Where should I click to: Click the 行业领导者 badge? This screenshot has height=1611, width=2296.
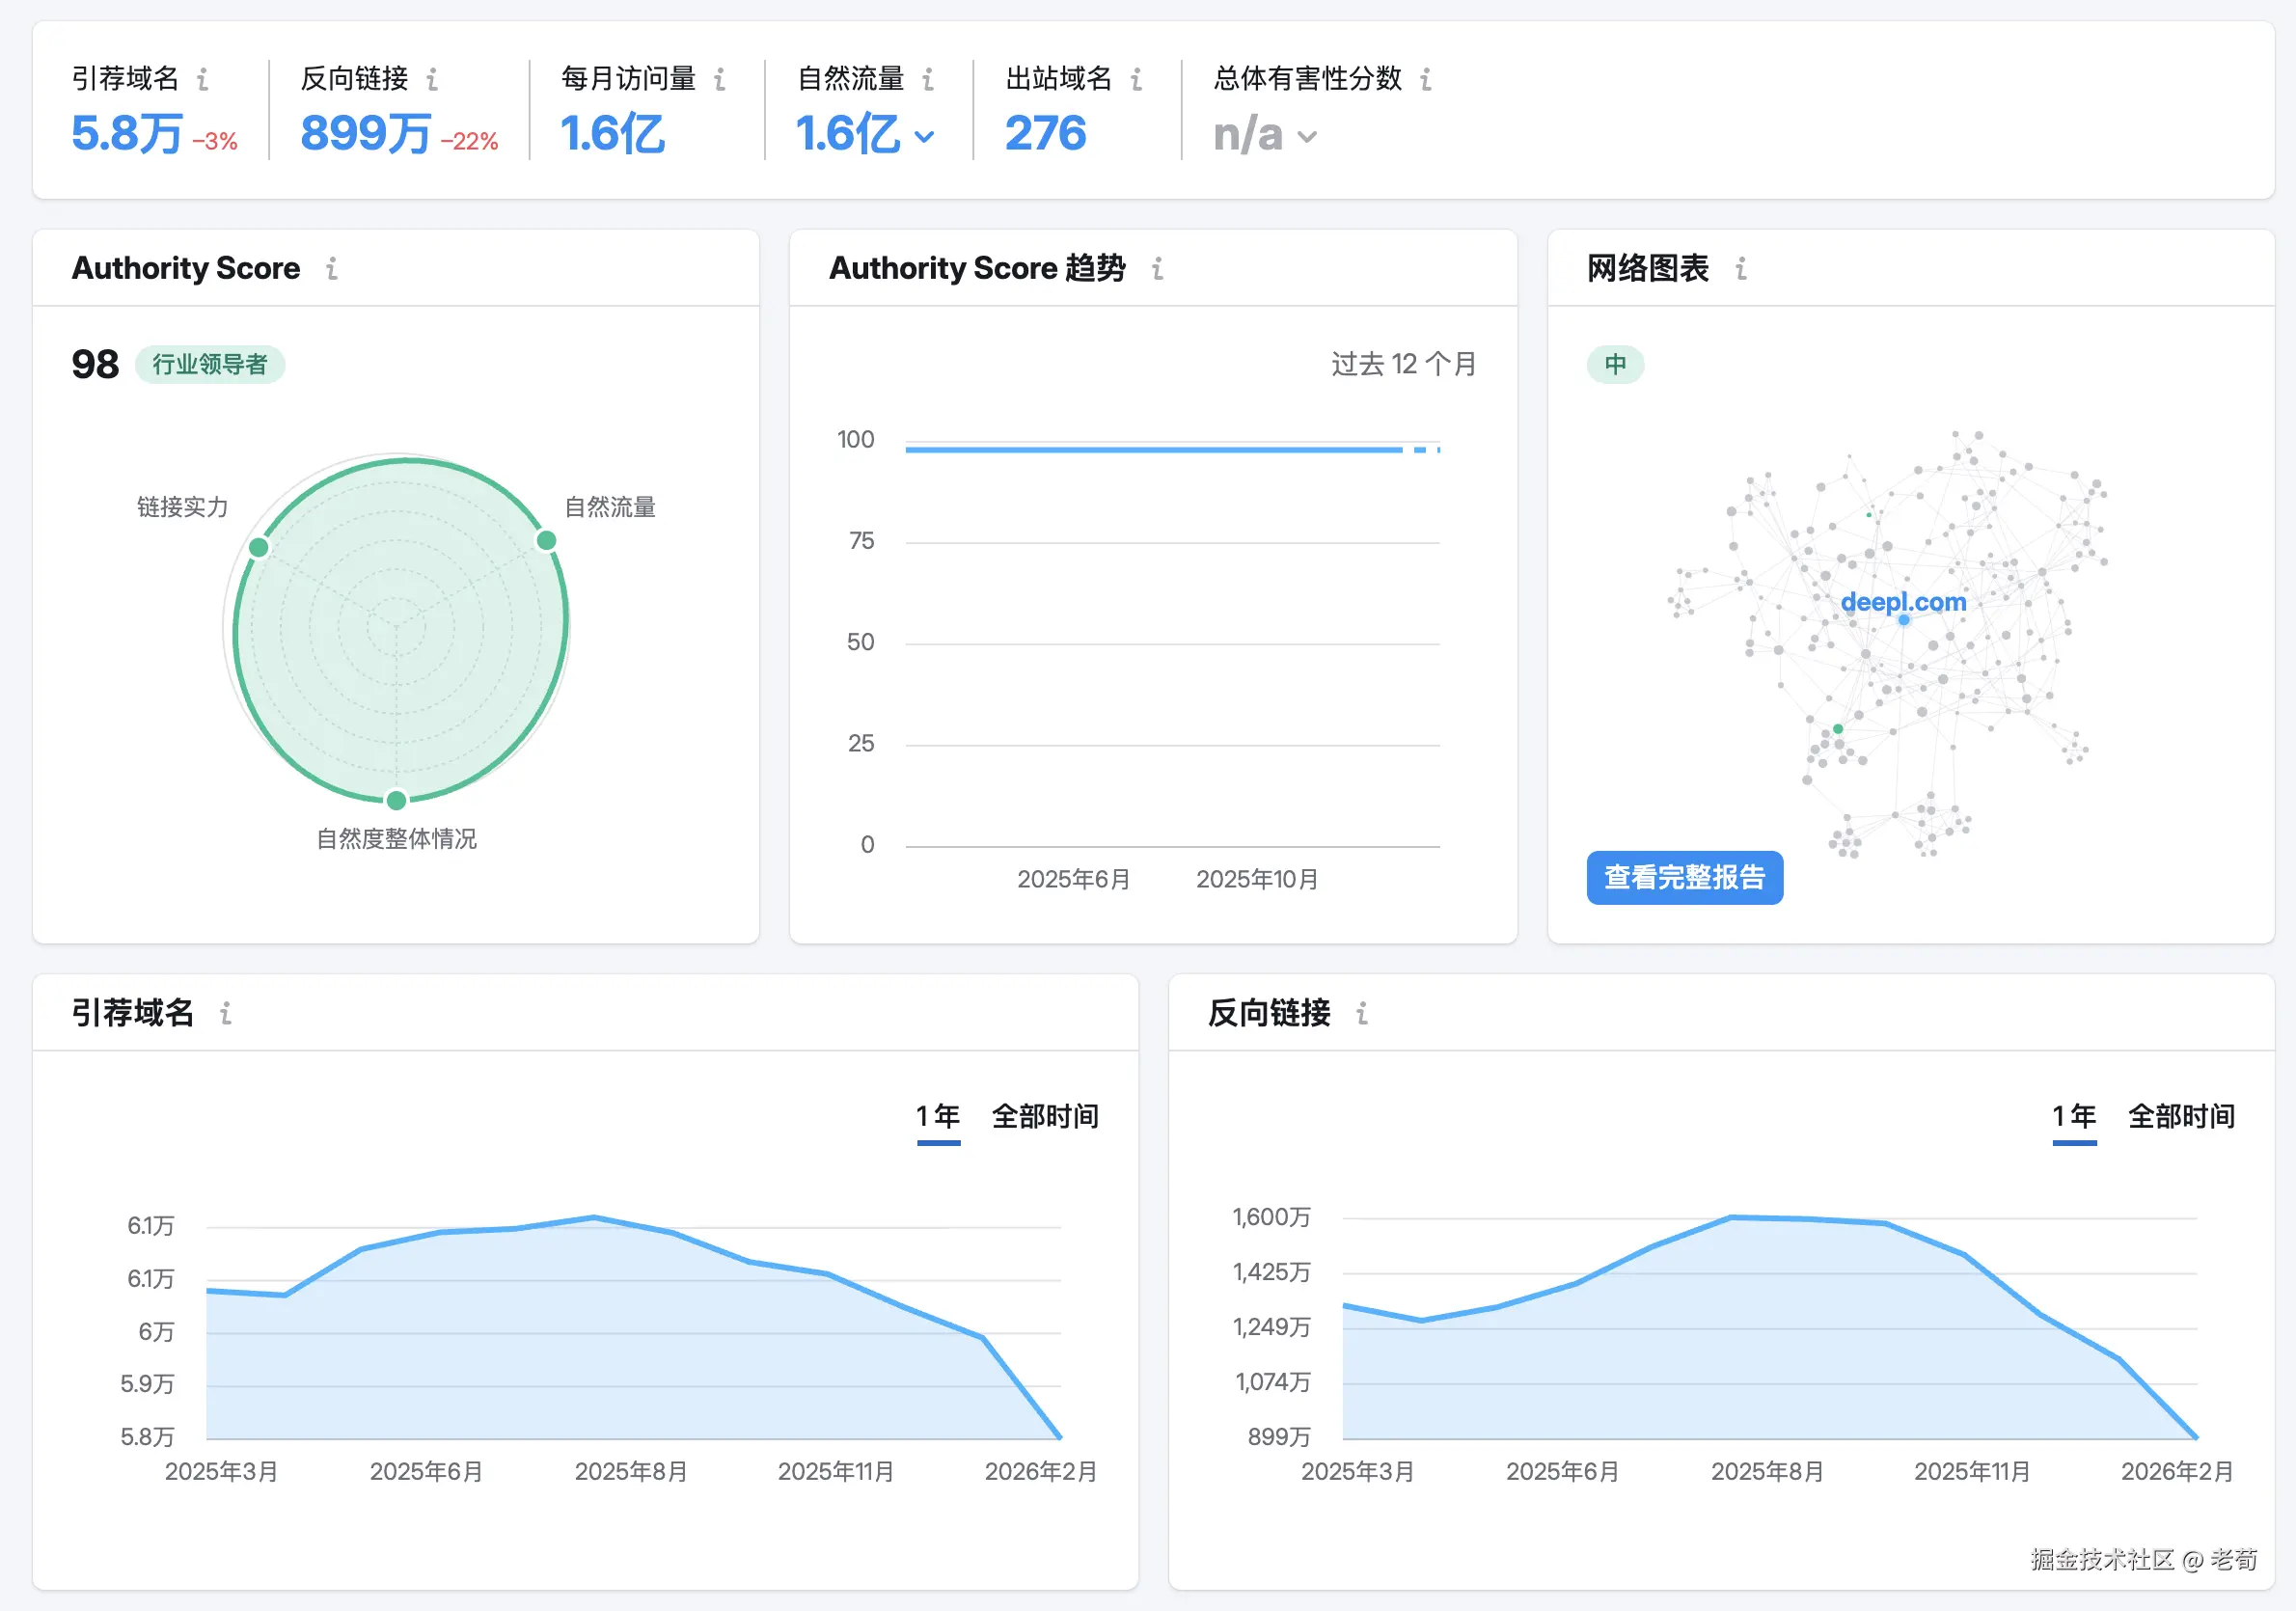(210, 364)
